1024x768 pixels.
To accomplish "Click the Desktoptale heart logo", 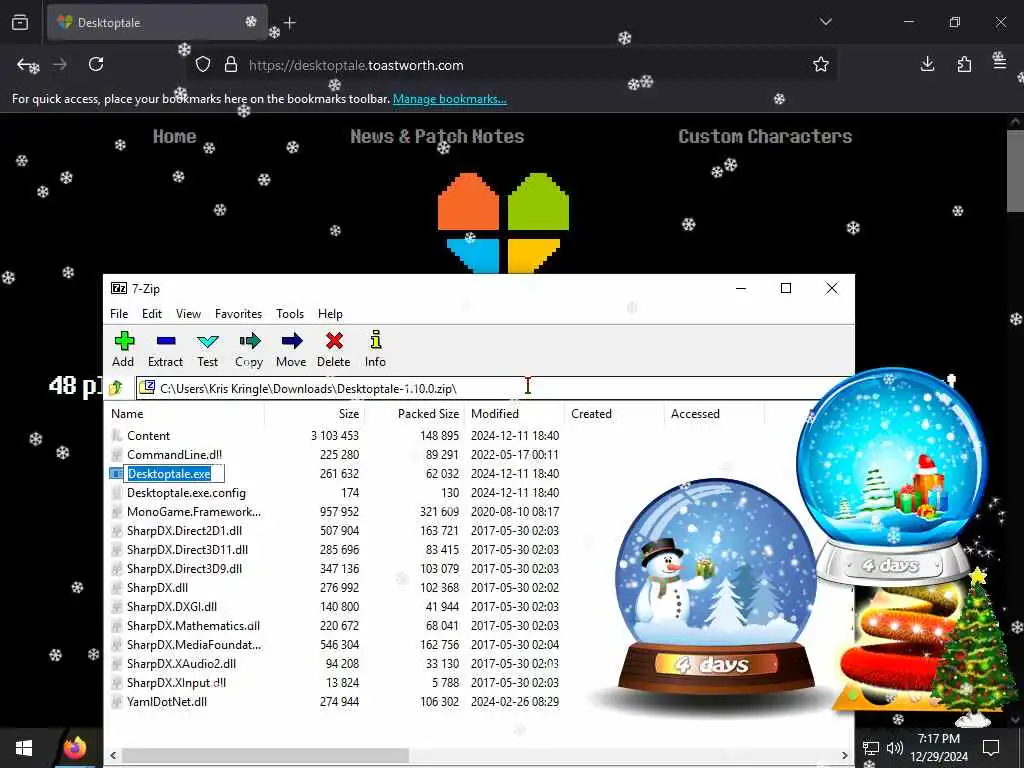I will tap(504, 223).
